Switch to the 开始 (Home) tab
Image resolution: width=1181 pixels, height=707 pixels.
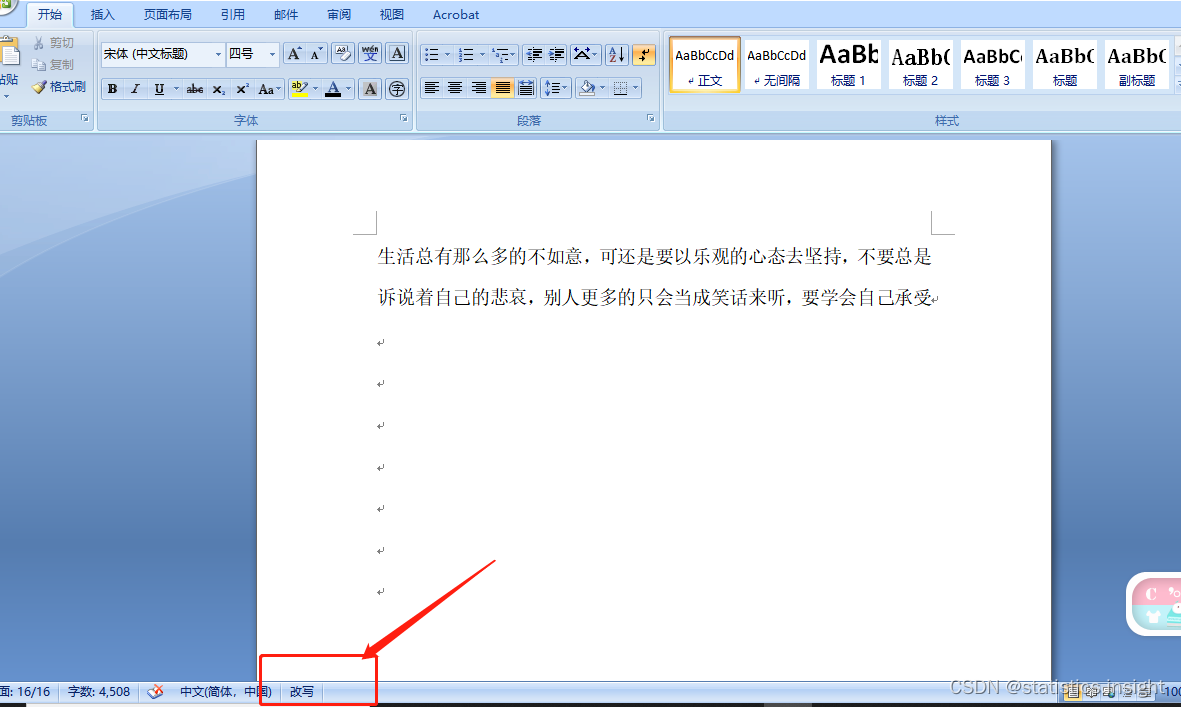click(x=50, y=14)
